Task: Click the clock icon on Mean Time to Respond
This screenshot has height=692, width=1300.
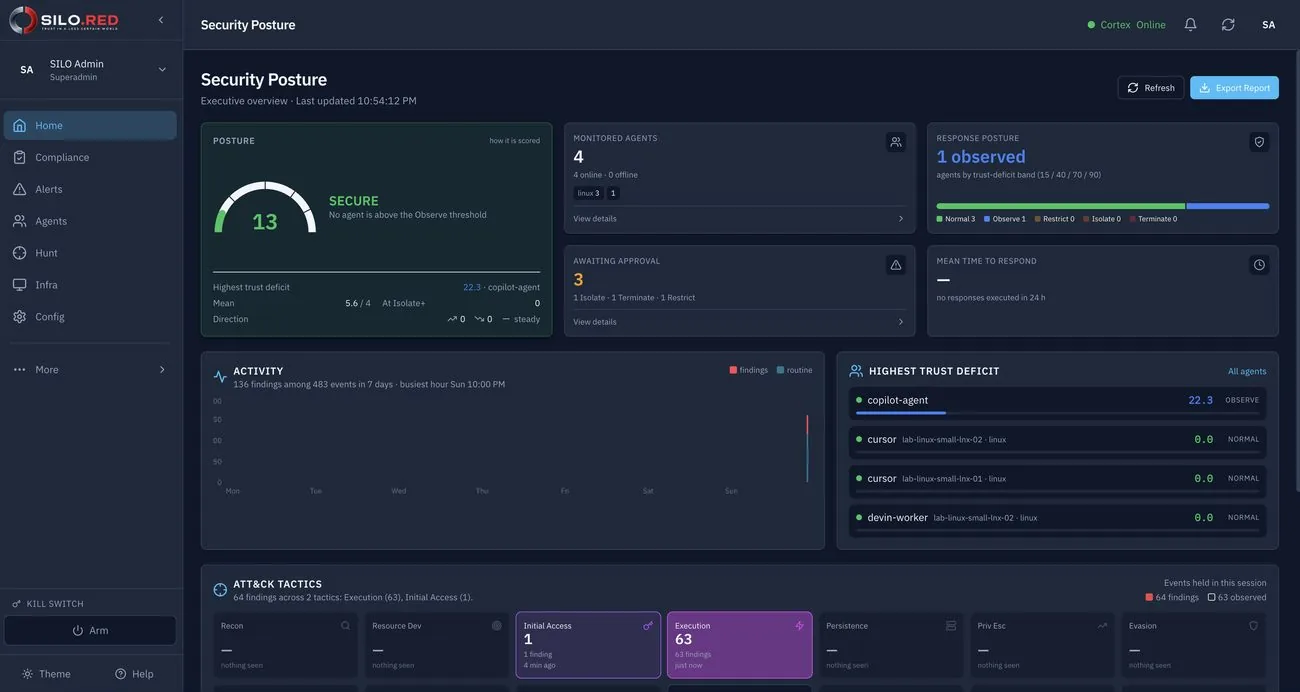Action: [x=1259, y=265]
